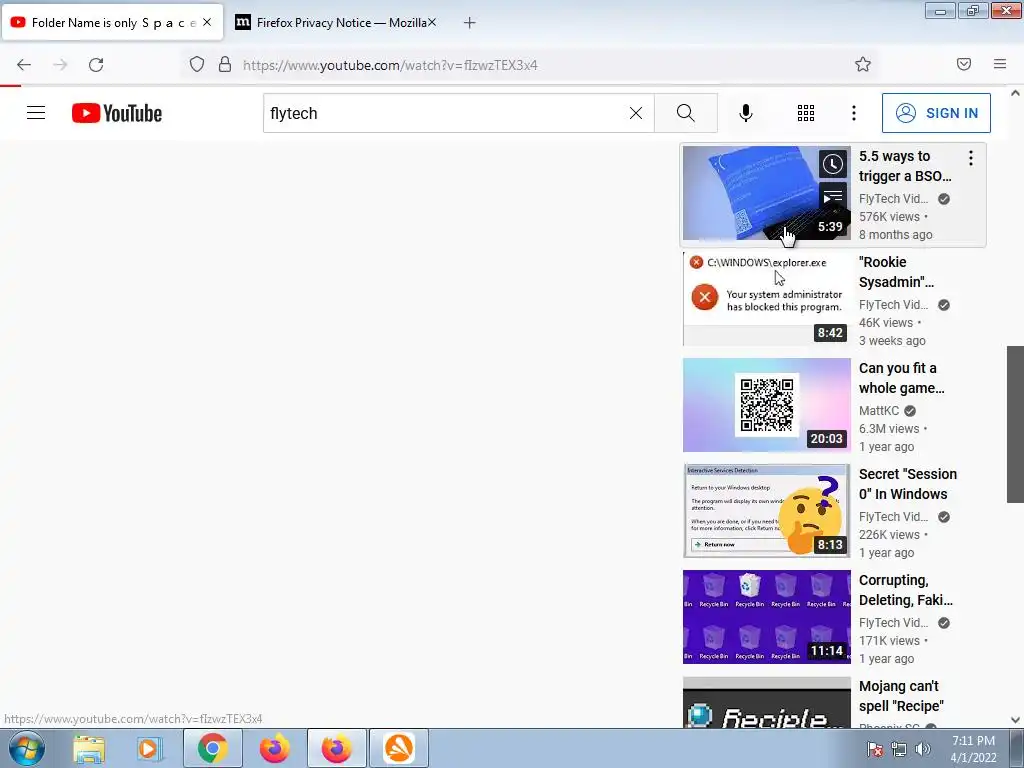
Task: Visit the MattKC channel name
Action: pyautogui.click(x=879, y=411)
